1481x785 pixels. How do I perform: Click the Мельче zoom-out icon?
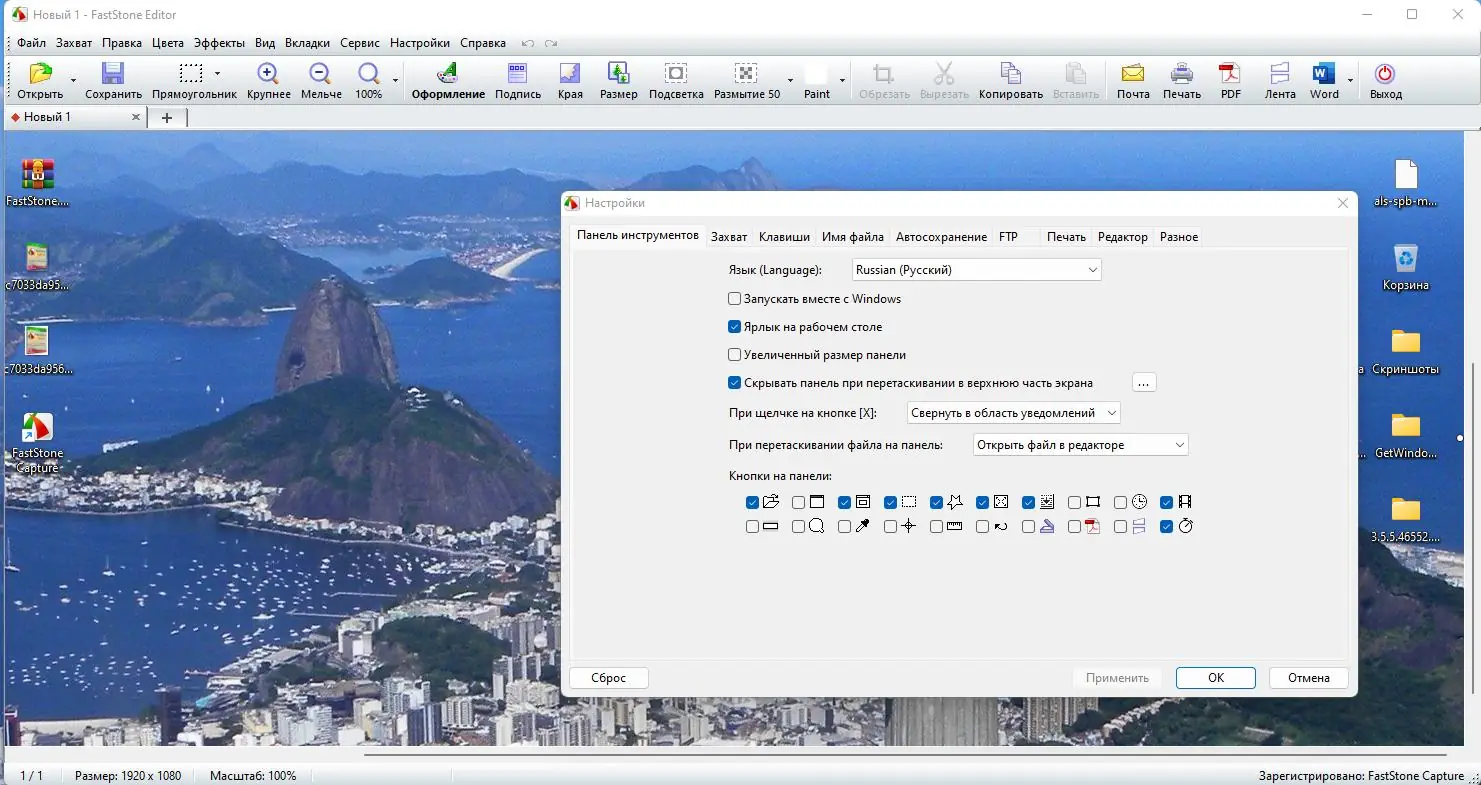click(320, 74)
